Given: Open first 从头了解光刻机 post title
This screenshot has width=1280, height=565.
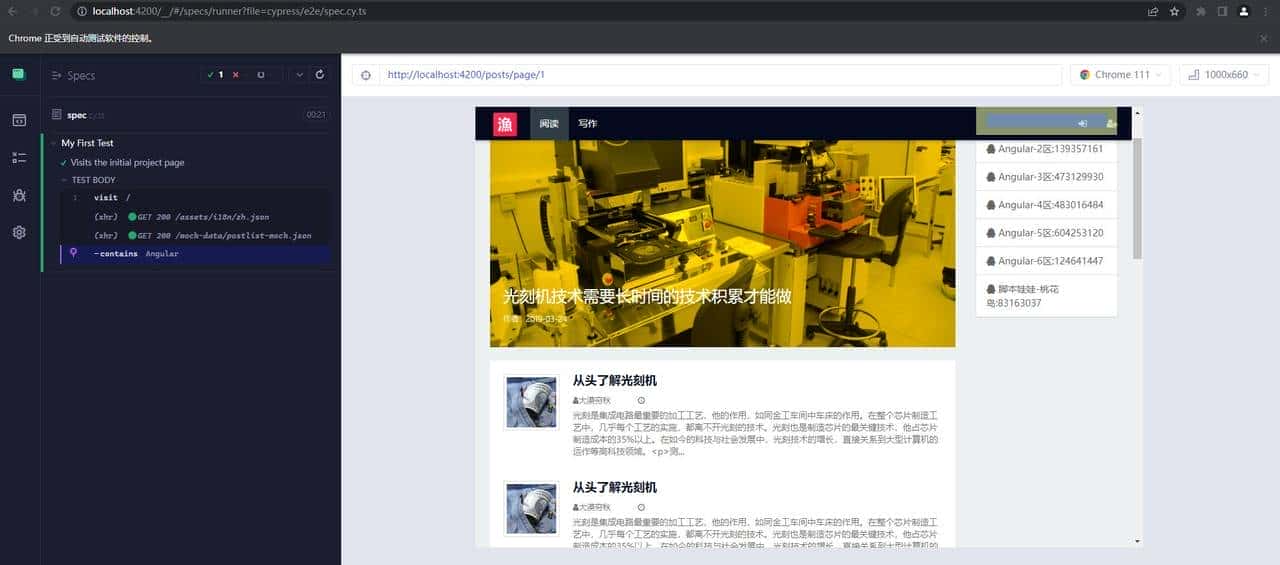Looking at the screenshot, I should pos(614,381).
